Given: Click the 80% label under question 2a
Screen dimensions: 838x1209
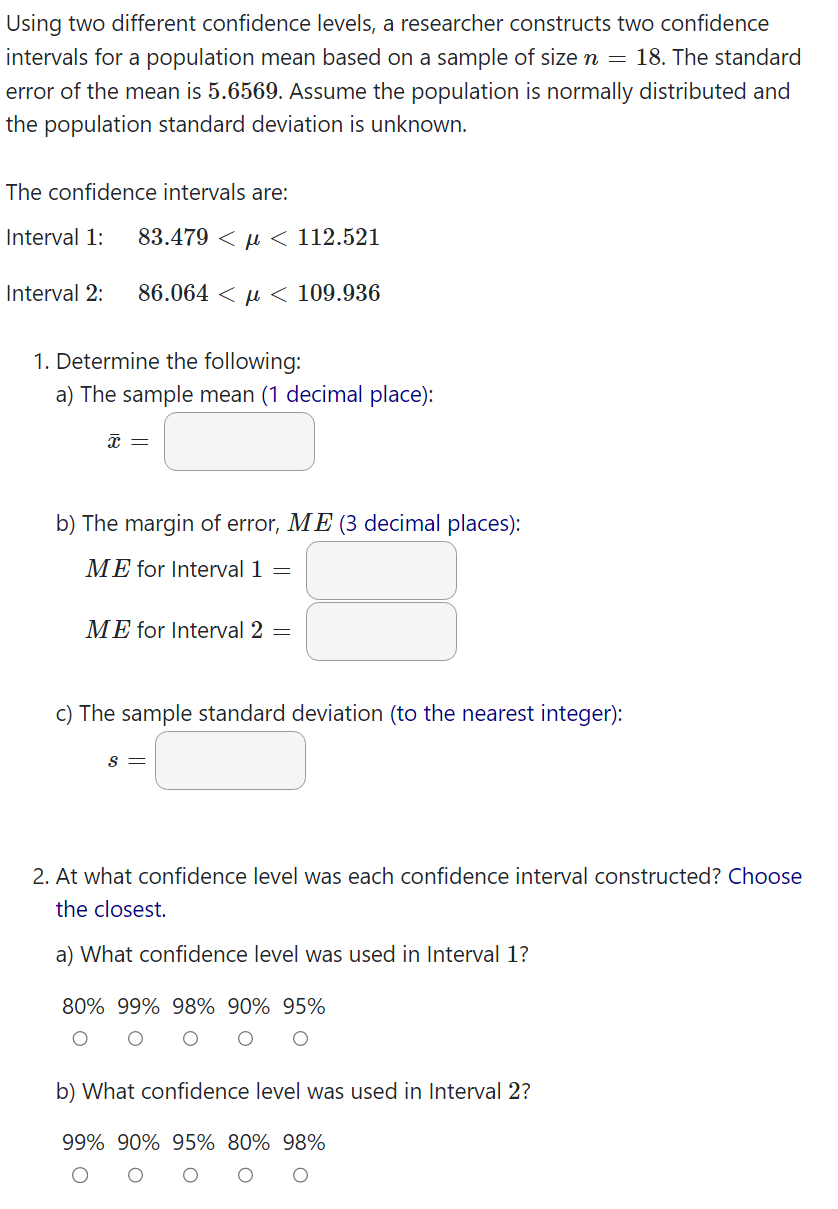Looking at the screenshot, I should [x=81, y=1007].
